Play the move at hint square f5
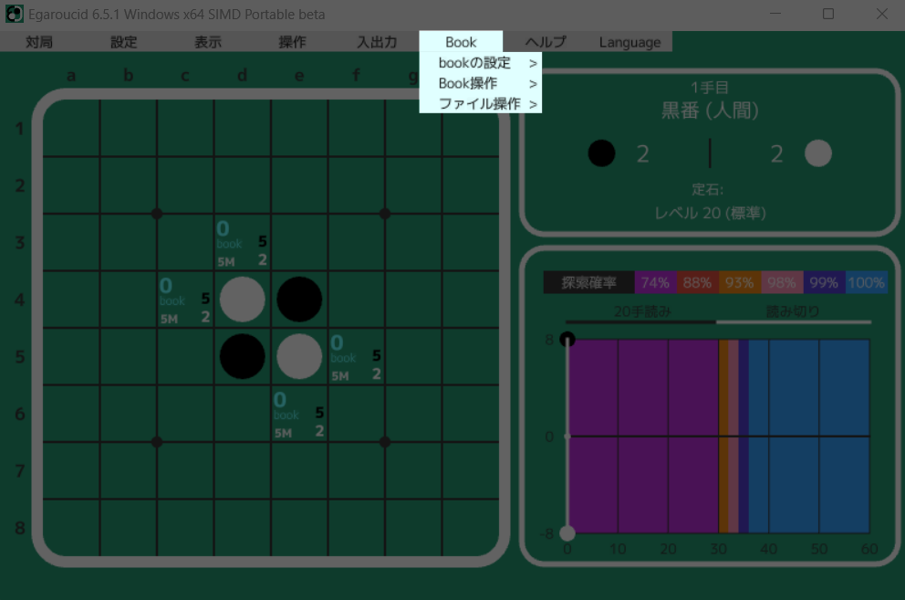Viewport: 905px width, 600px height. click(x=356, y=356)
